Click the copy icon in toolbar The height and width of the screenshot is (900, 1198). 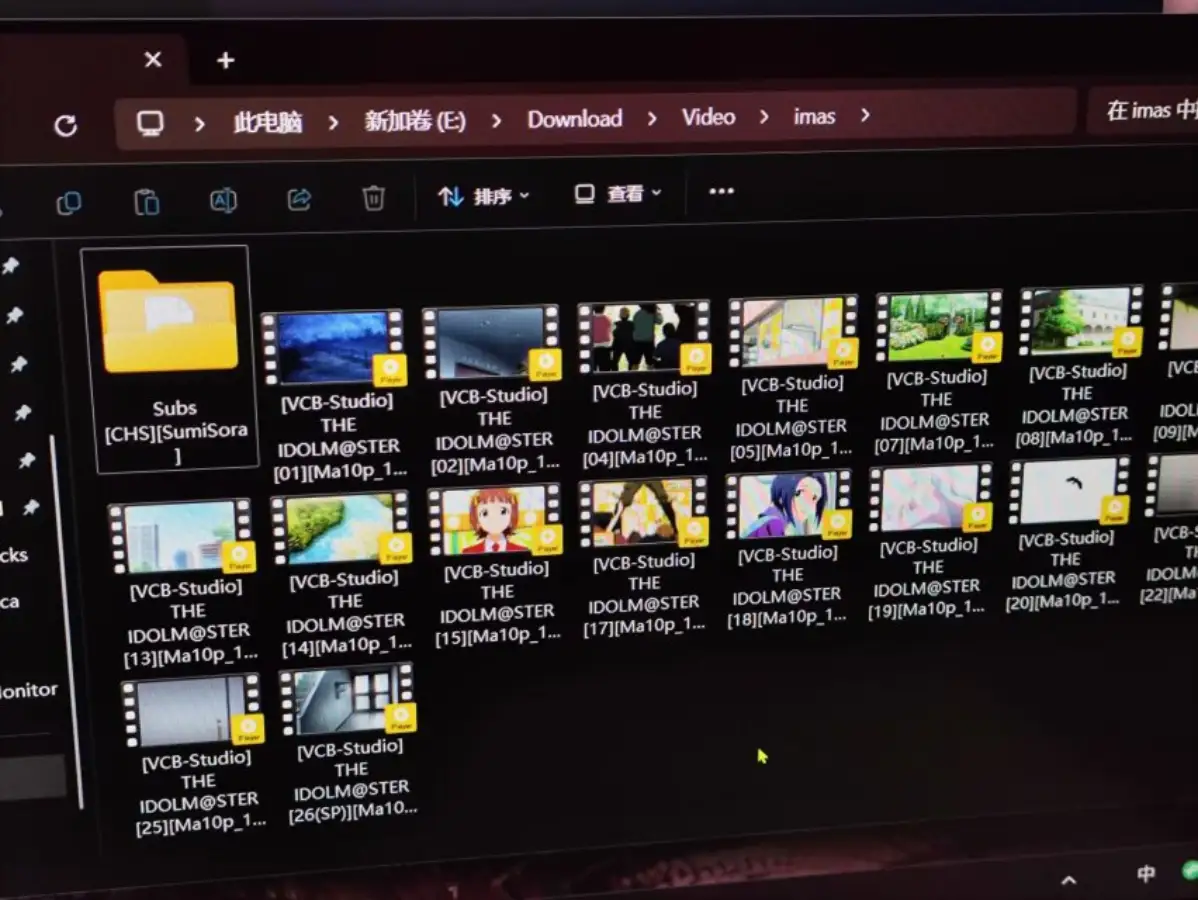click(69, 203)
